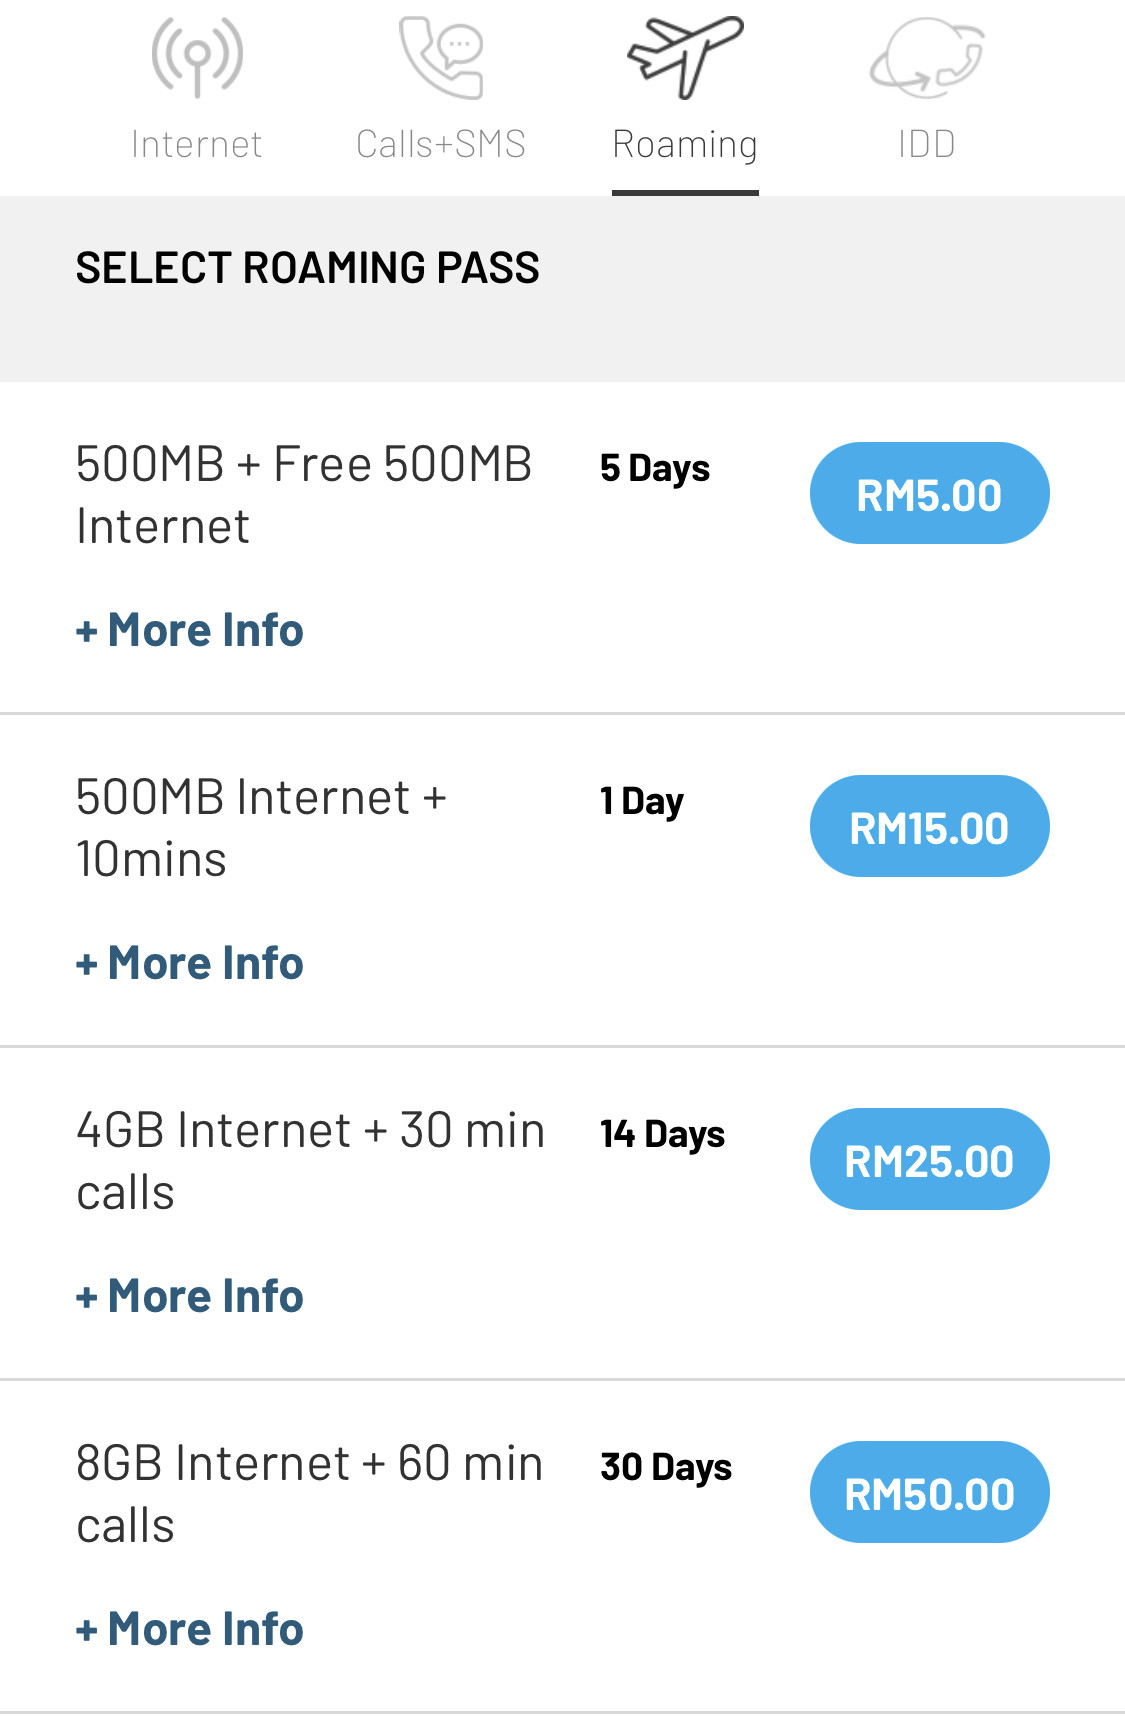Purchase the RM25.00 roaming pass
The image size is (1125, 1716).
[x=929, y=1159]
